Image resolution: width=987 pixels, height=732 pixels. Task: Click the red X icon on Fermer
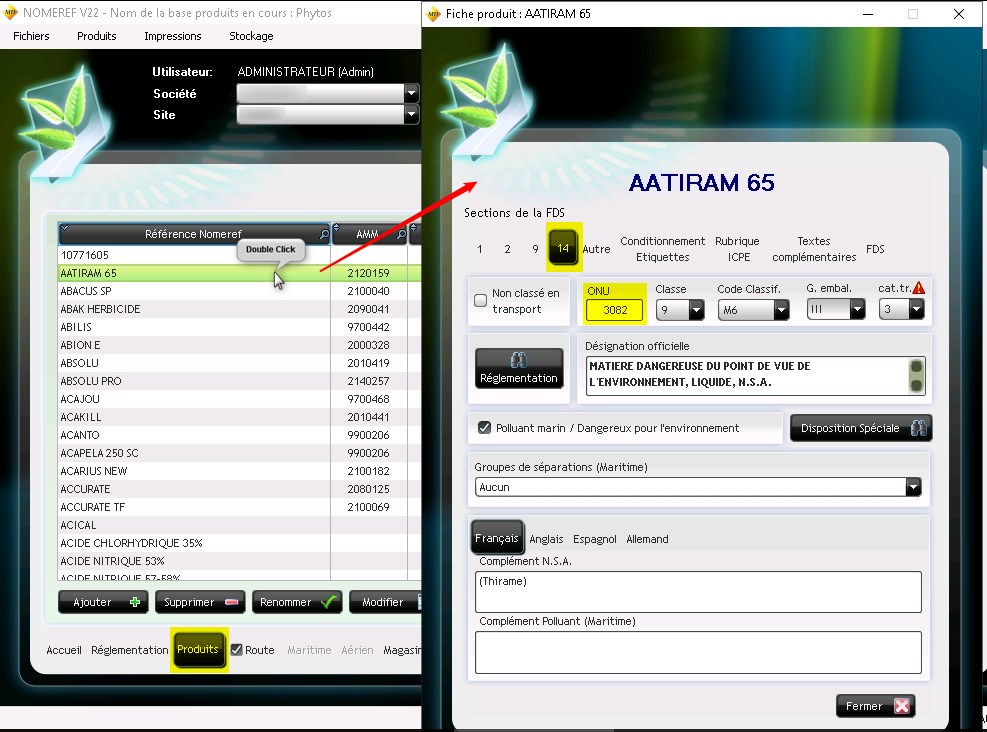901,706
